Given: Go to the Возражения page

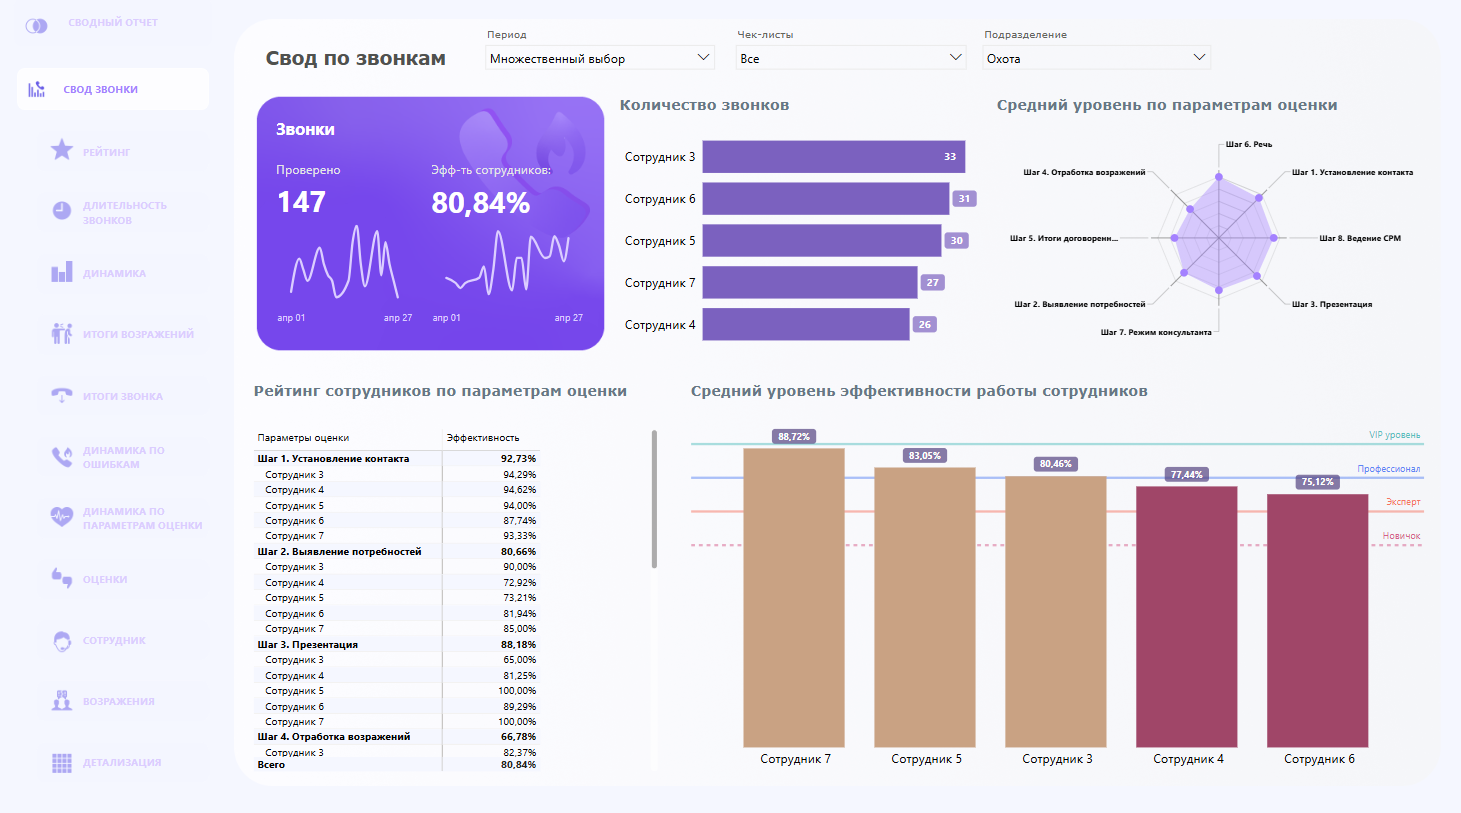Looking at the screenshot, I should click(118, 702).
